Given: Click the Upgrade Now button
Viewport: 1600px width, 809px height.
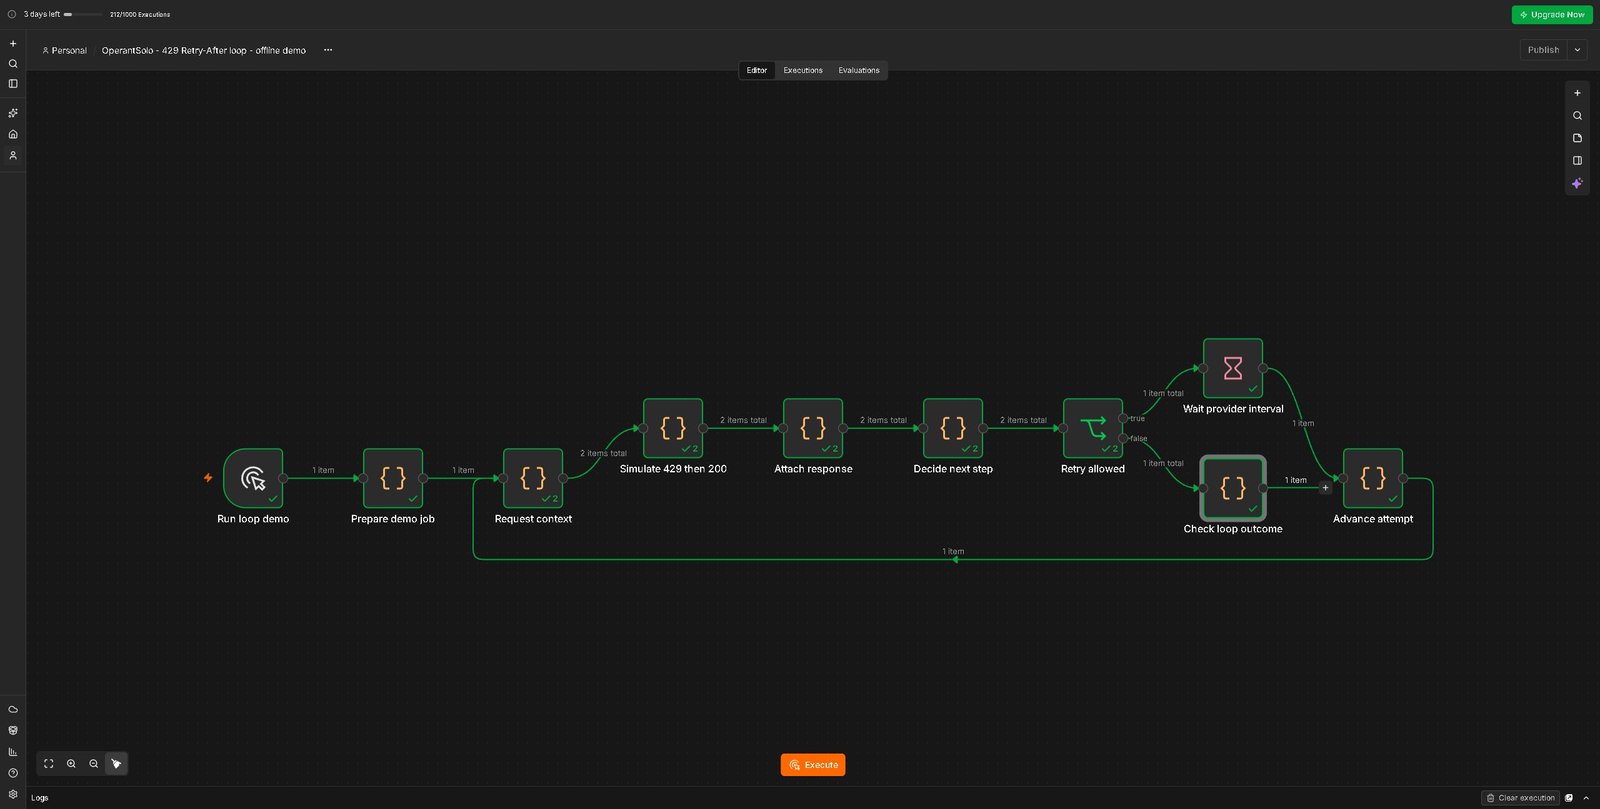Looking at the screenshot, I should point(1552,15).
